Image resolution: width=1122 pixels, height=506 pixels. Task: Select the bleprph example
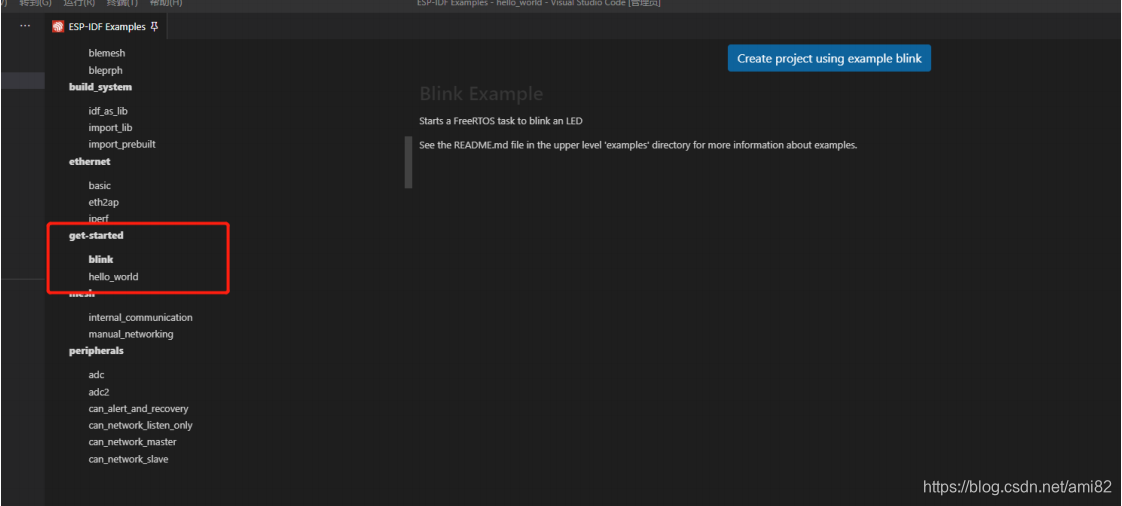[x=106, y=70]
